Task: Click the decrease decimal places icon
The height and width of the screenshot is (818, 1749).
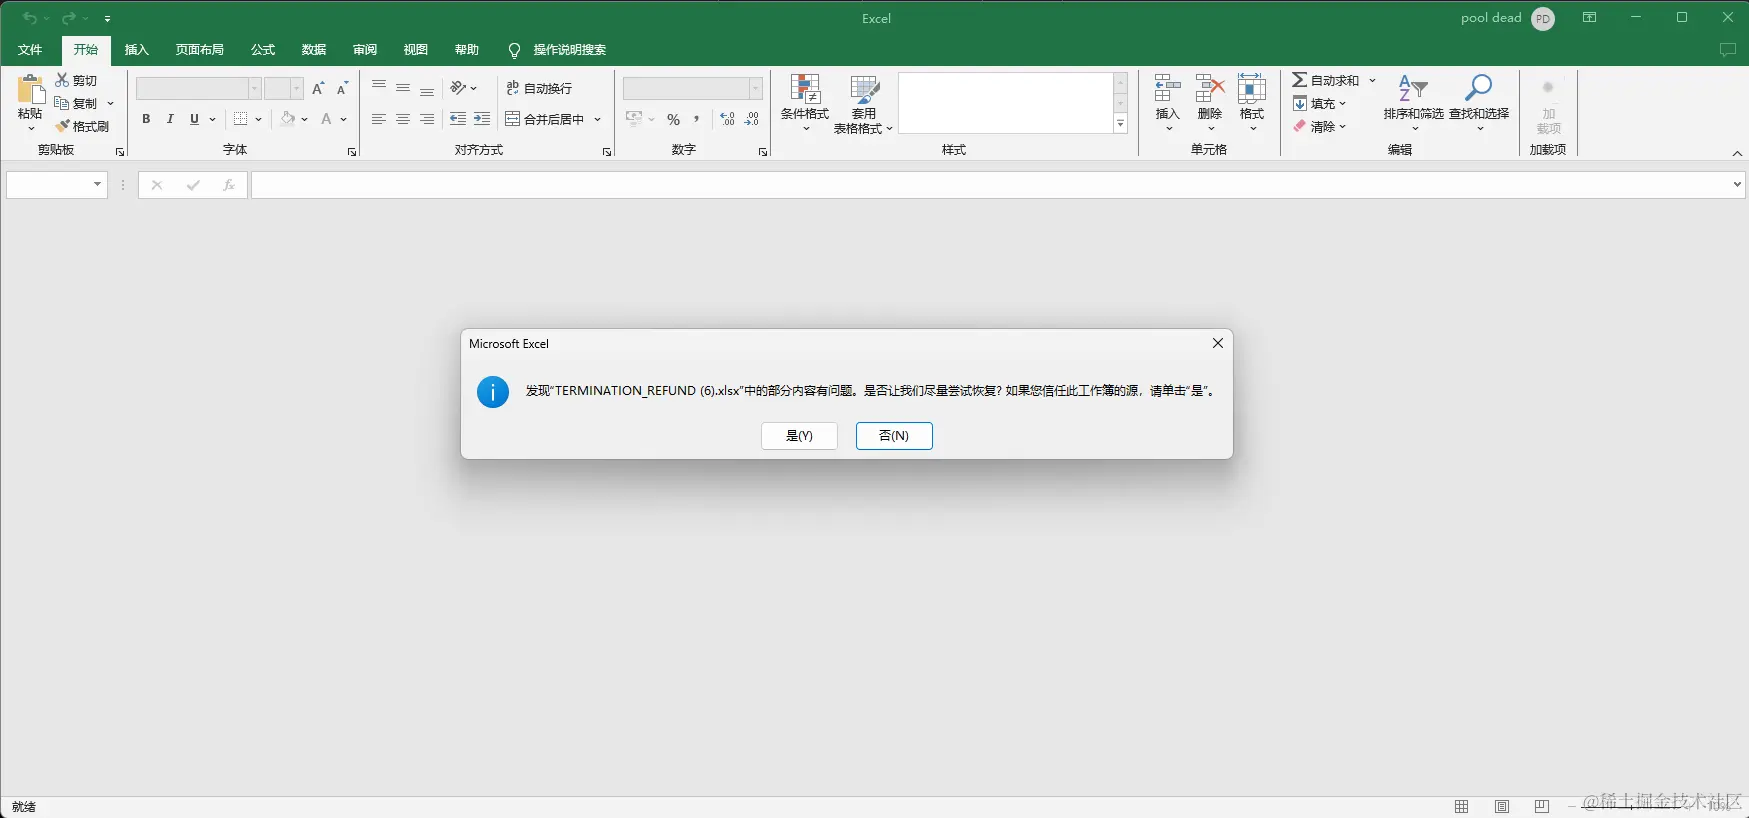Action: click(752, 119)
